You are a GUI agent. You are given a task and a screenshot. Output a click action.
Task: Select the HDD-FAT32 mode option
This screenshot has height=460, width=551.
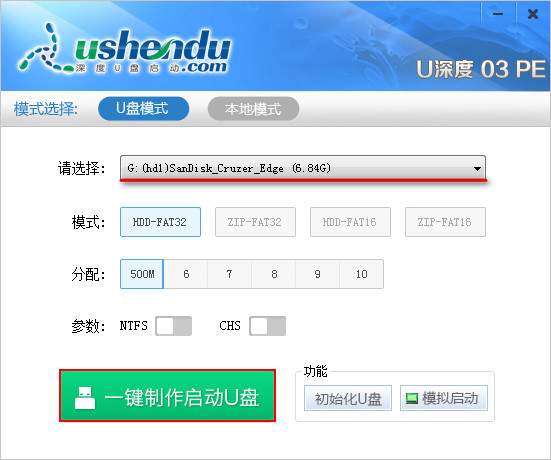pos(160,222)
